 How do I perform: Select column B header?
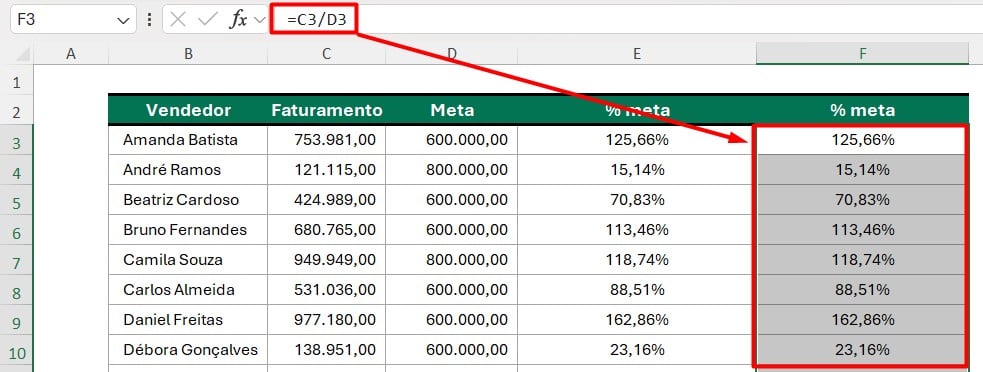[188, 54]
